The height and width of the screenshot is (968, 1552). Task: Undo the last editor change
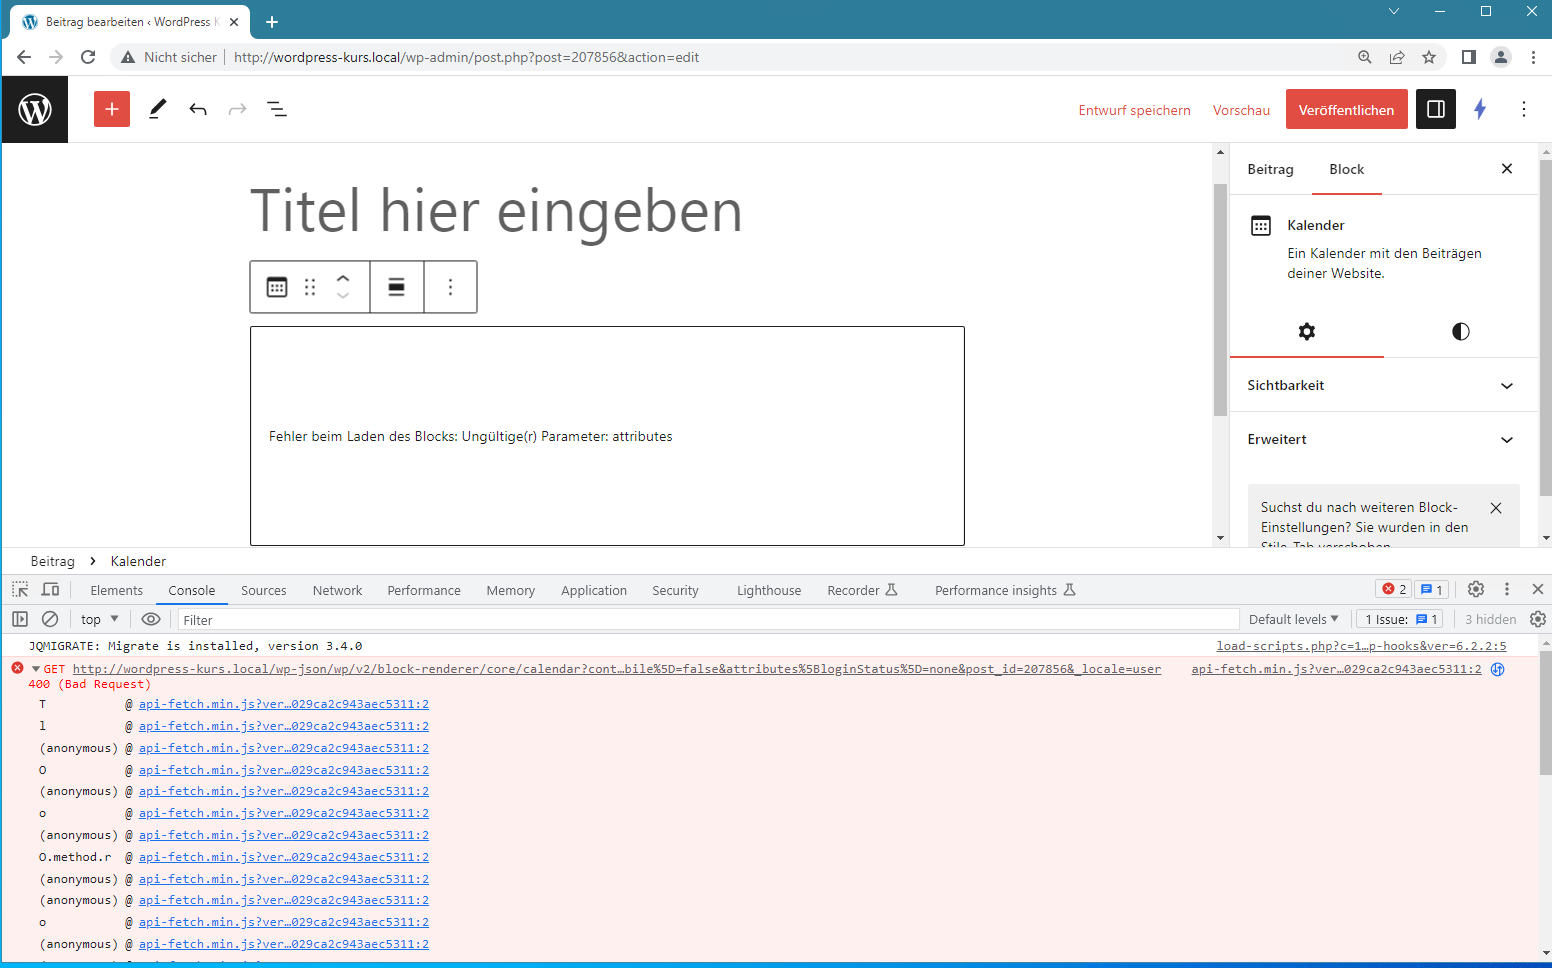[198, 109]
